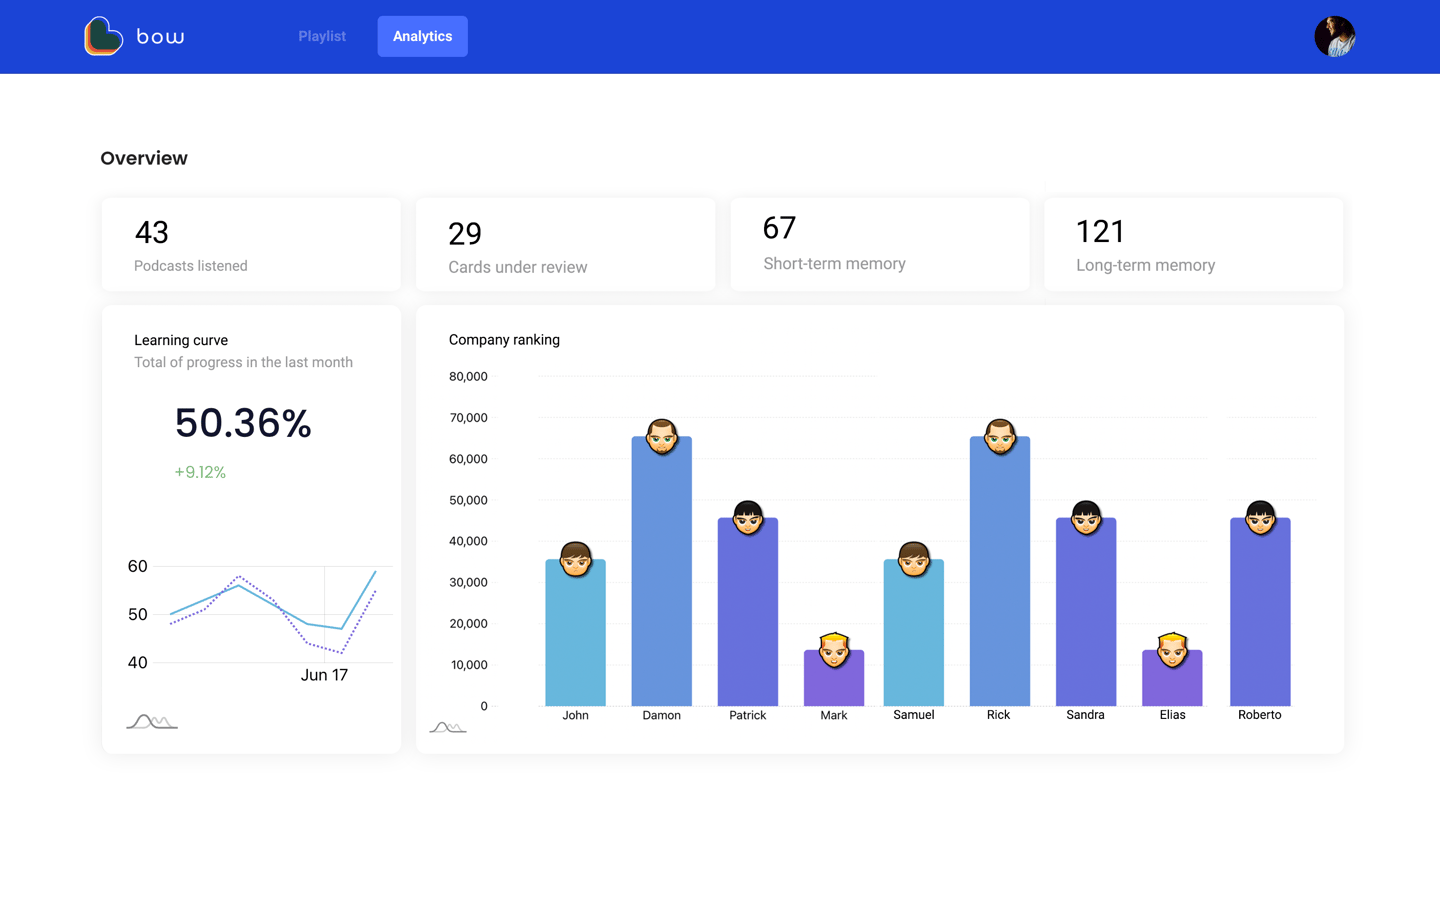Click the John name label under chart
The image size is (1440, 923).
[575, 715]
